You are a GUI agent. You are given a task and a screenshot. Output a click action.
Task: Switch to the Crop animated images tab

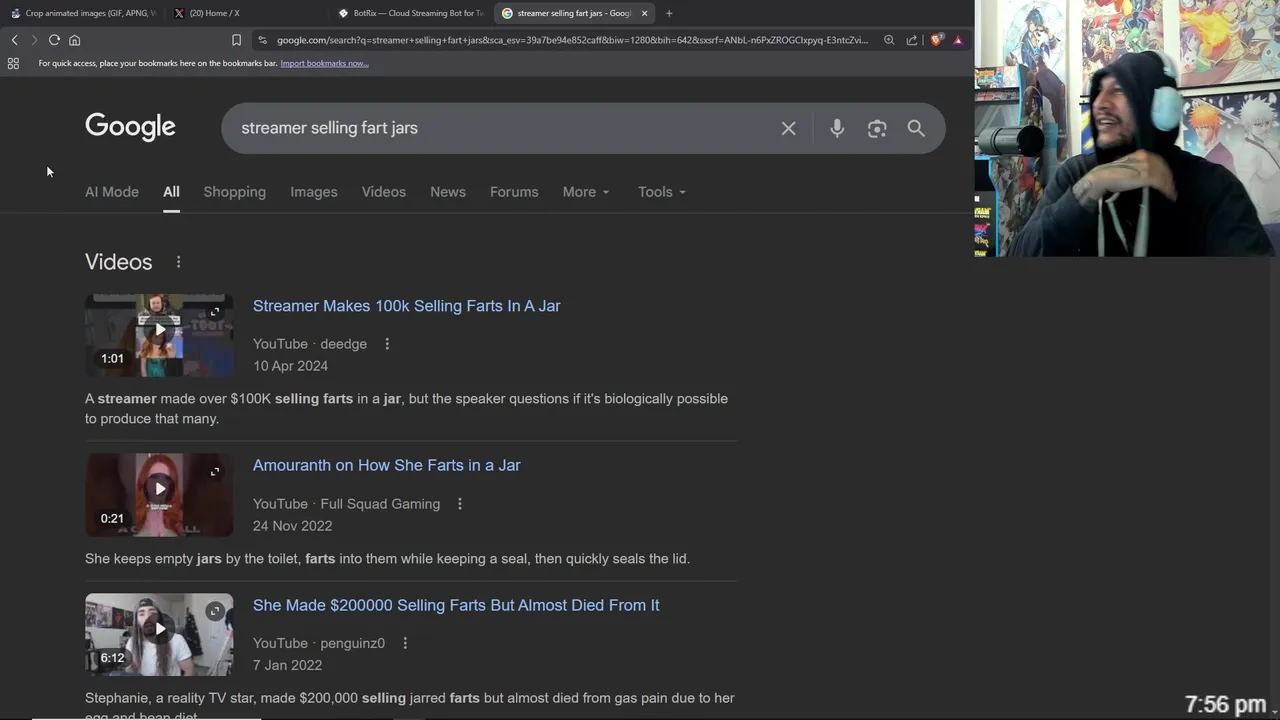82,13
